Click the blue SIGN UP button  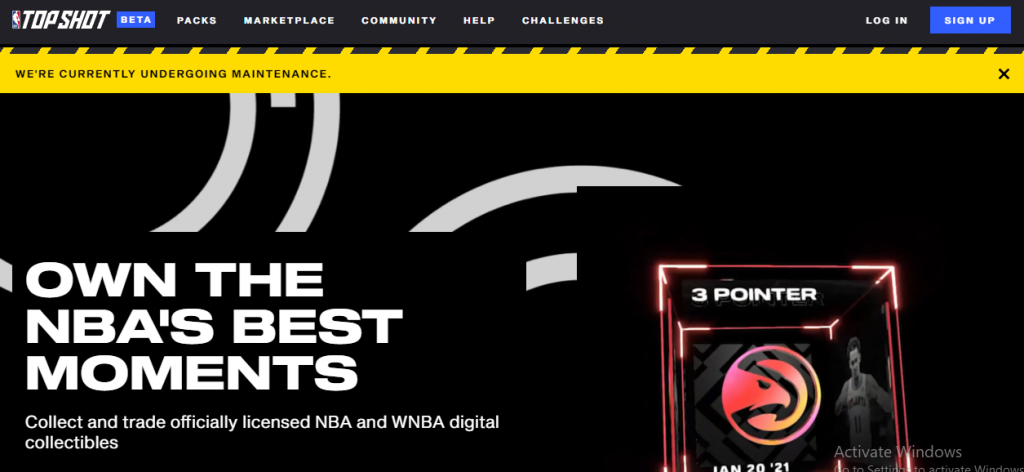click(970, 20)
